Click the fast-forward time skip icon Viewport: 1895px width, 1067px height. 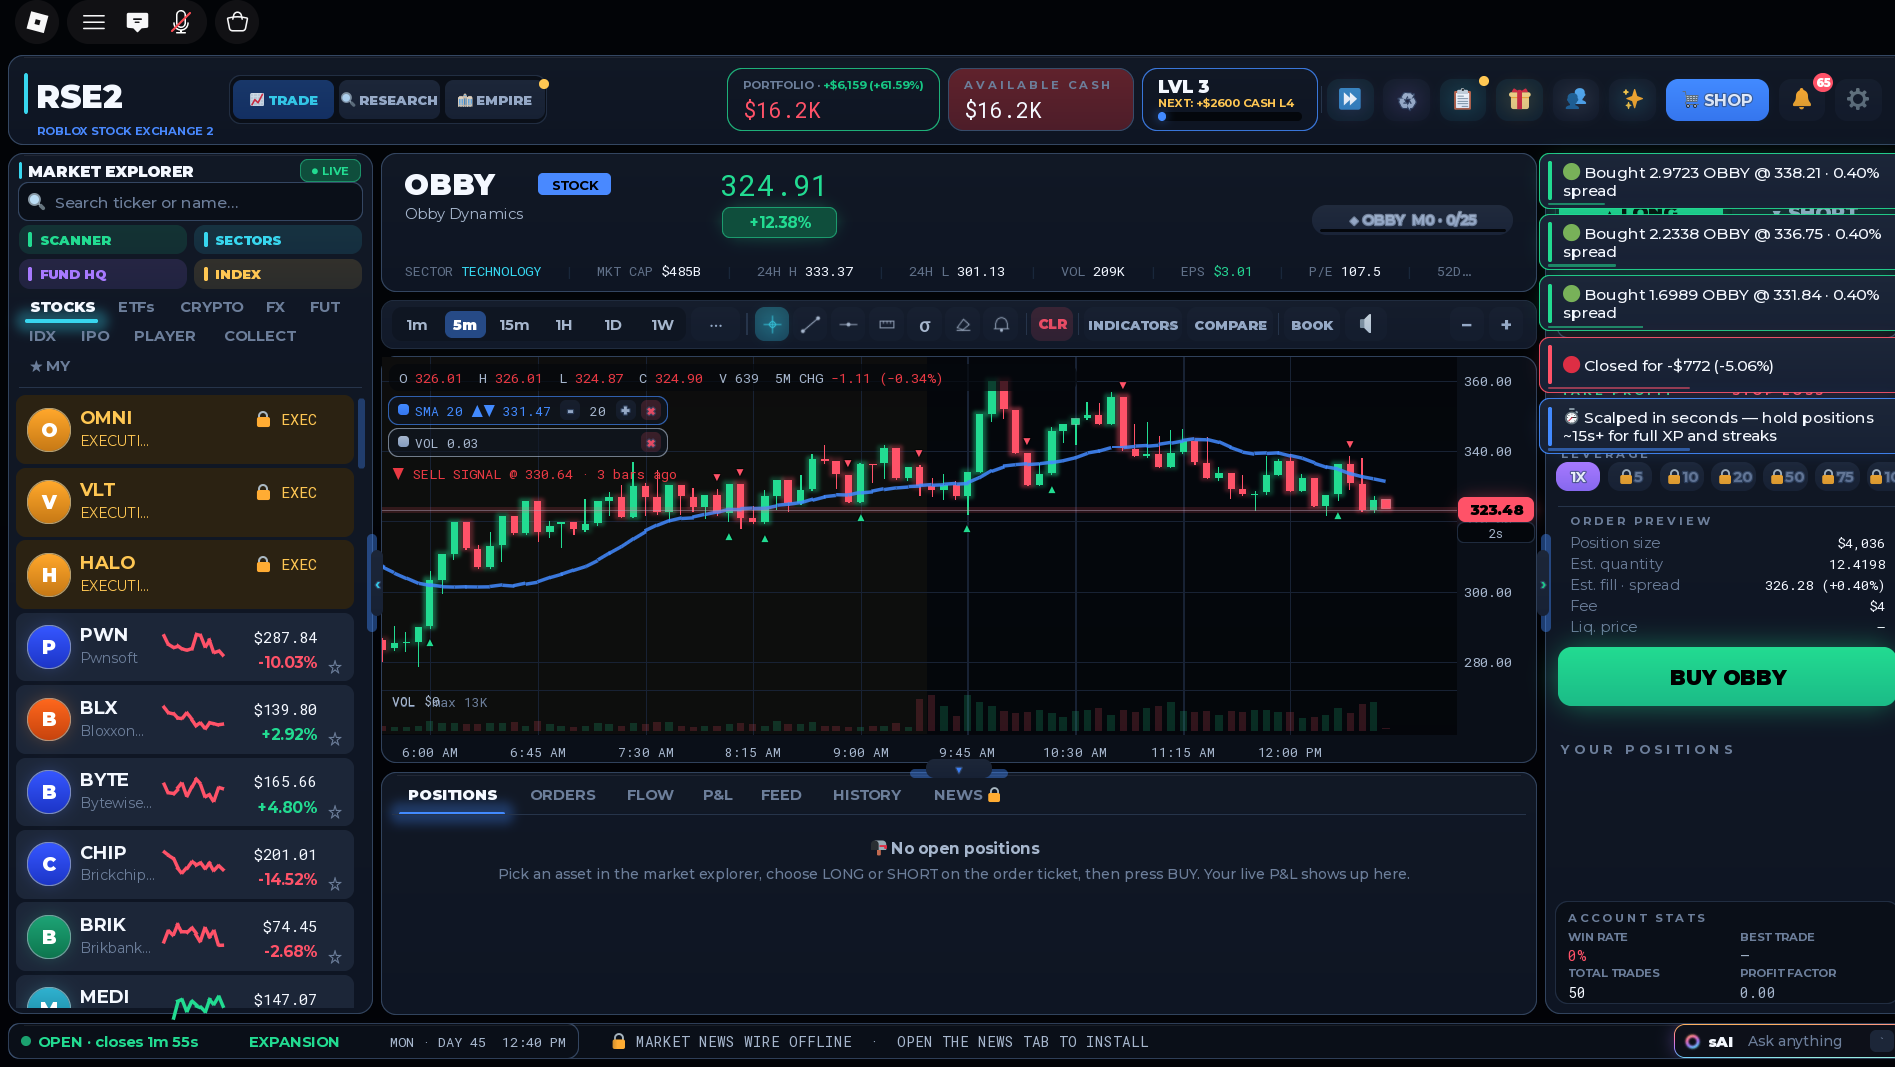click(x=1350, y=99)
